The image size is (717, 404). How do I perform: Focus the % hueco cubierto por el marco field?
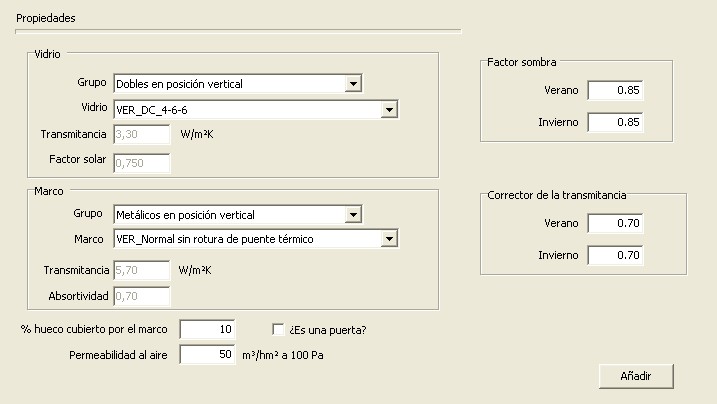(208, 329)
